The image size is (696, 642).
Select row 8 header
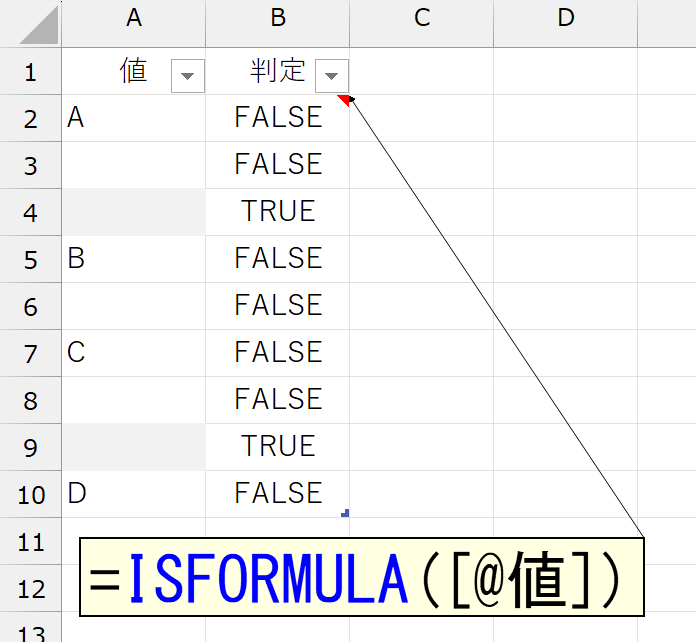(x=30, y=401)
